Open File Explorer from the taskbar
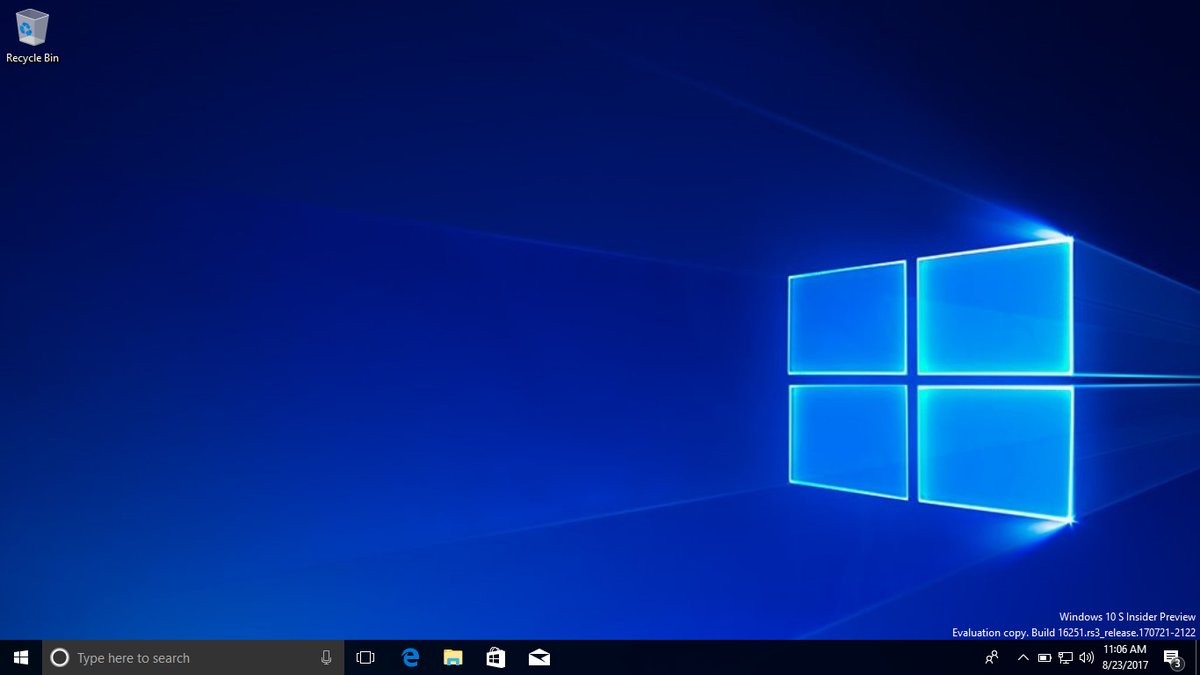The image size is (1200, 675). (453, 657)
